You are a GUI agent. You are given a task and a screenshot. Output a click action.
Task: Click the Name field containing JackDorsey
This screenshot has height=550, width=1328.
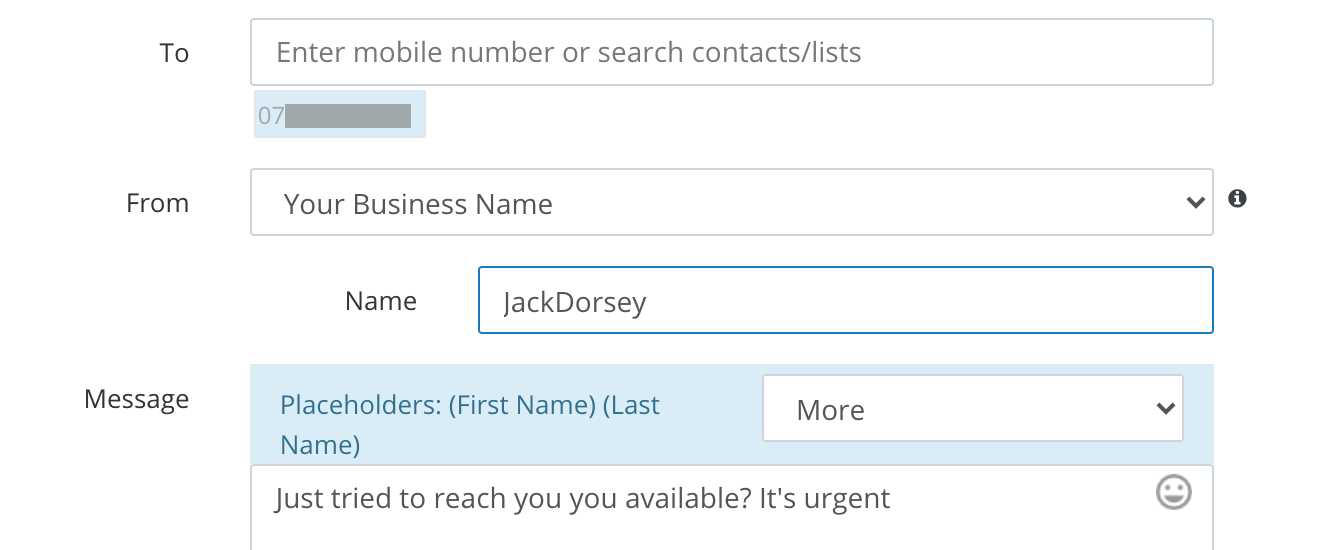[844, 301]
